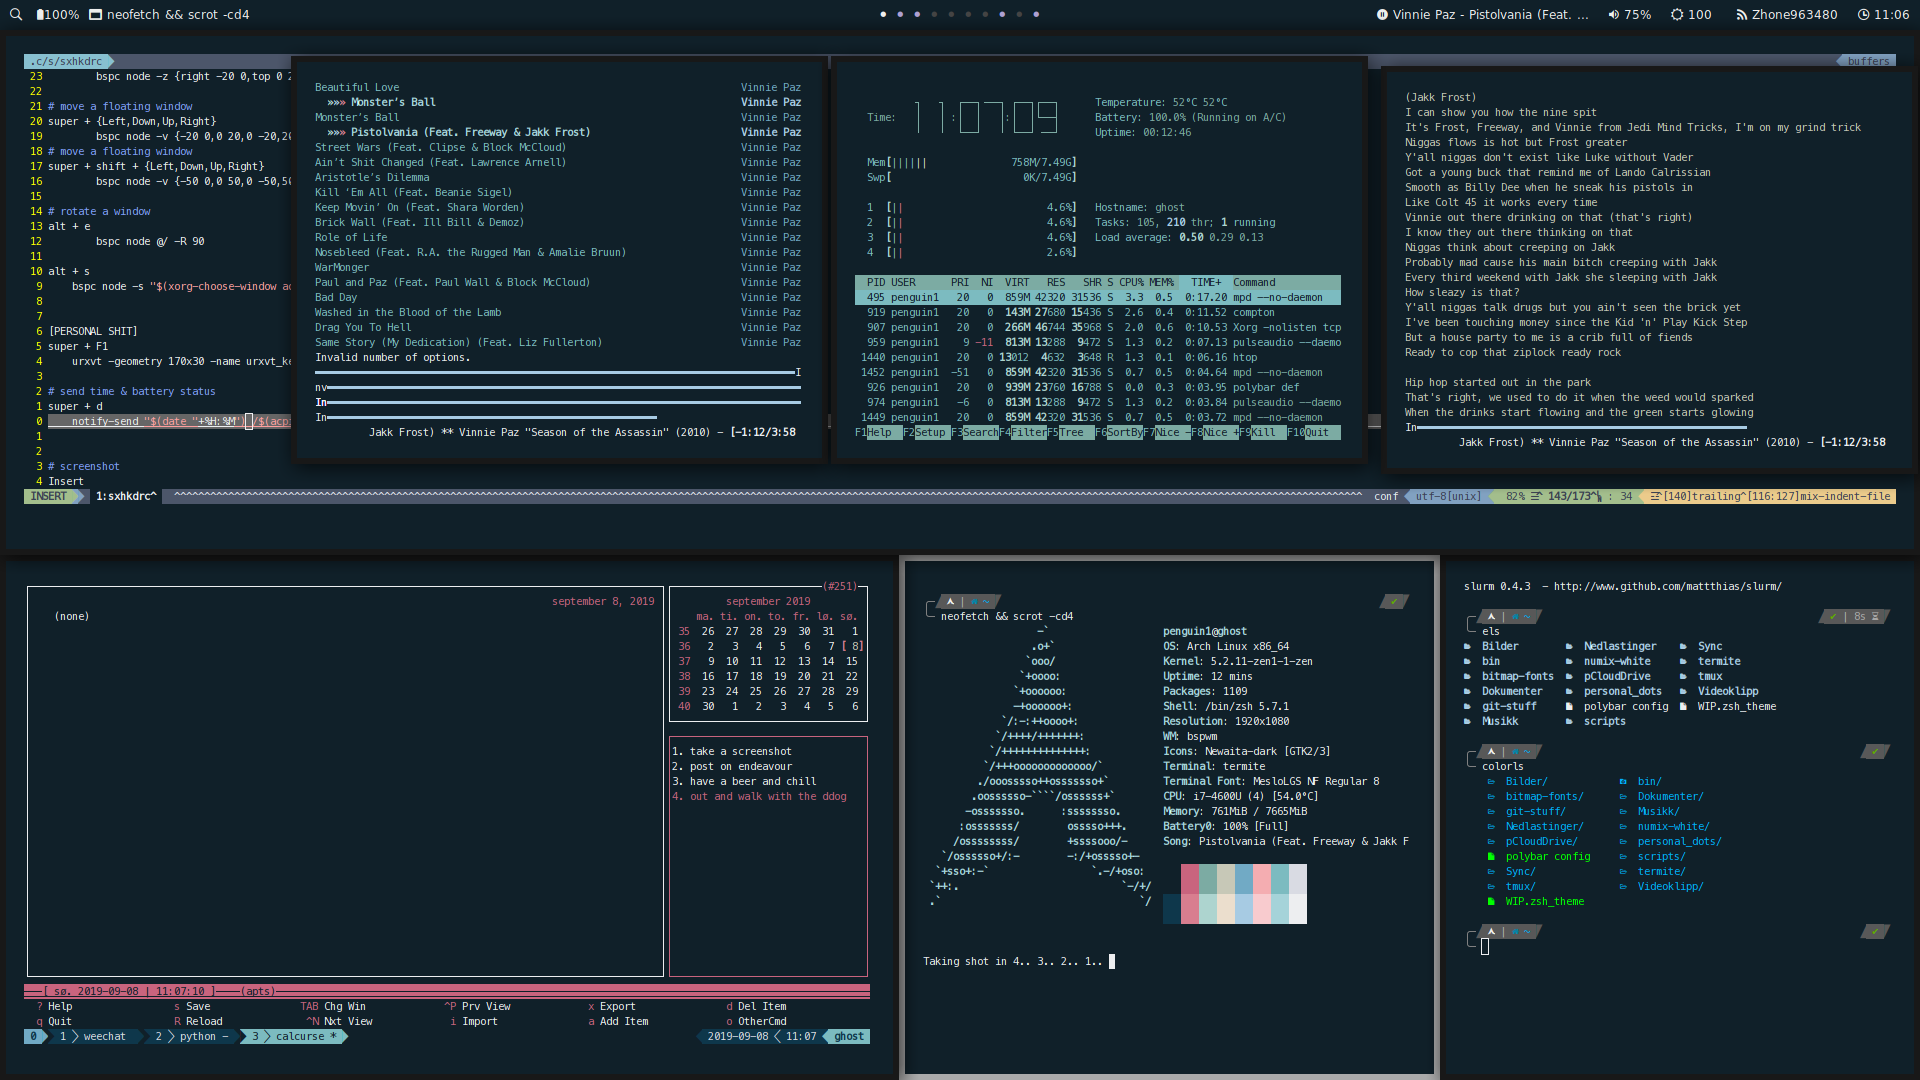Click F5 Tree in htop footer
1920x1080 pixels.
1069,433
